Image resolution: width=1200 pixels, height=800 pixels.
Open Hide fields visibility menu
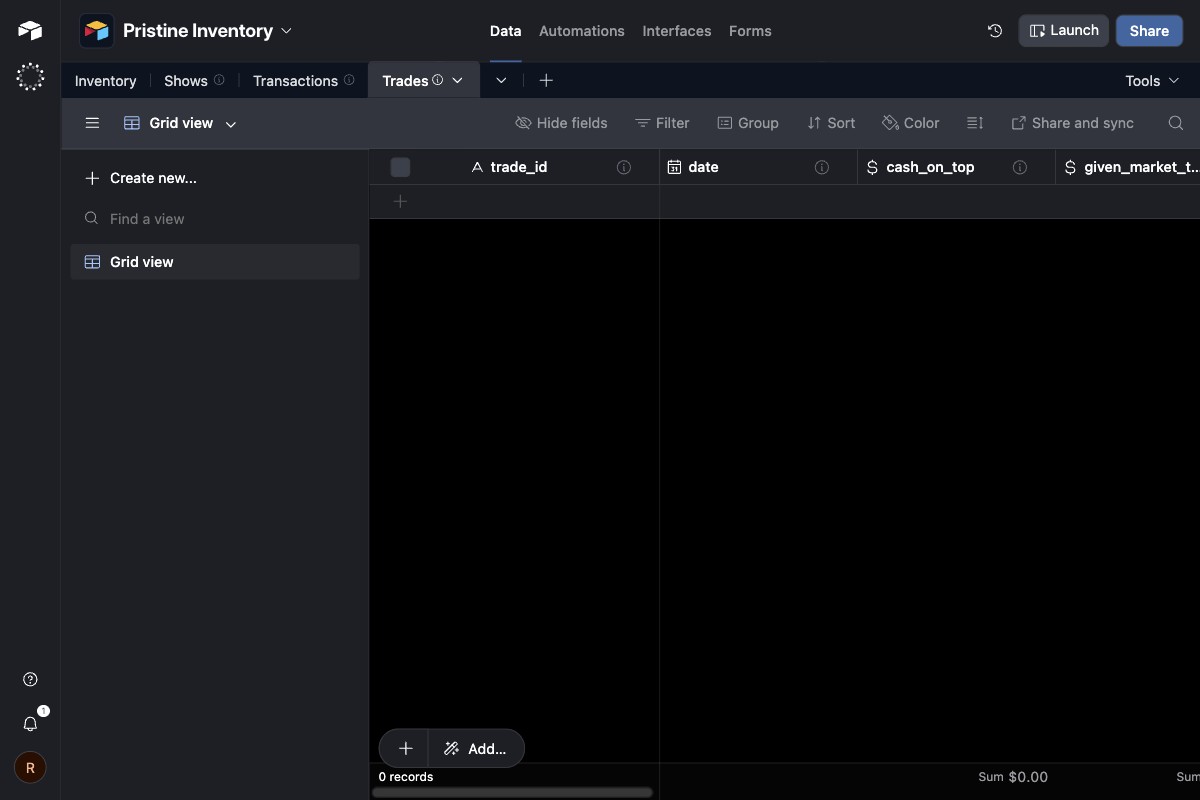coord(561,123)
